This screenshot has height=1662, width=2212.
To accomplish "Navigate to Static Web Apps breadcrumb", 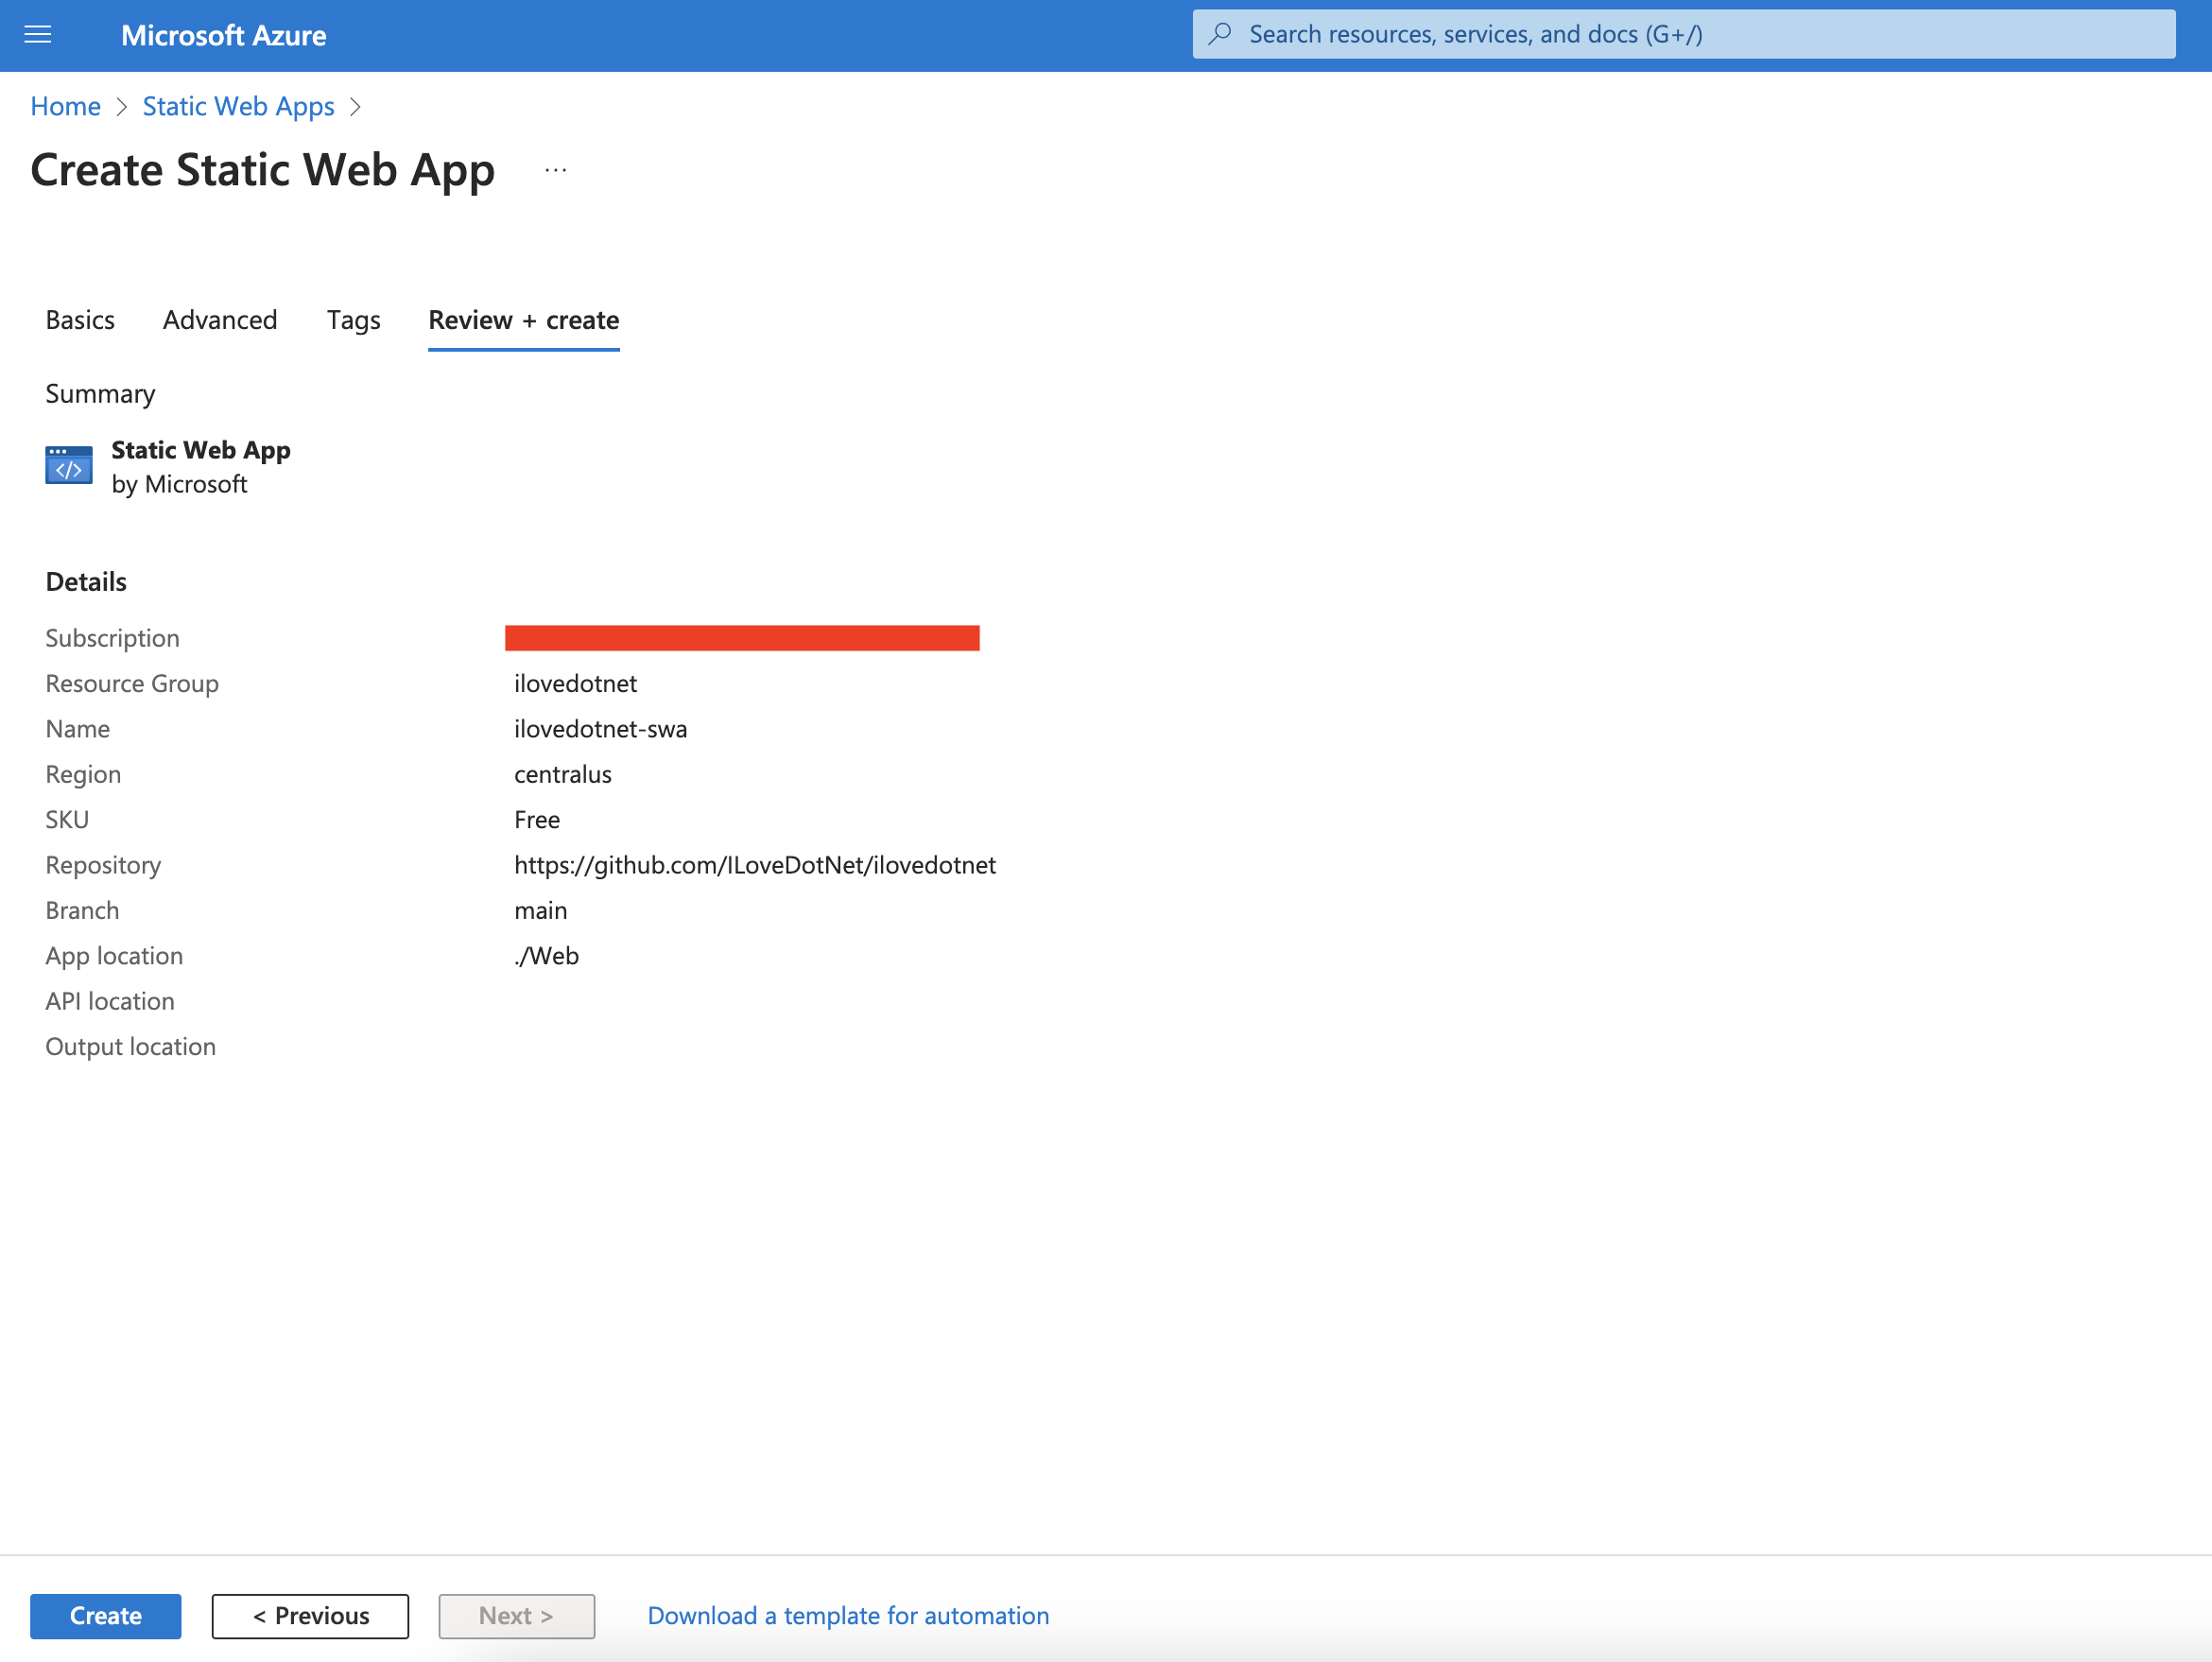I will tap(239, 106).
